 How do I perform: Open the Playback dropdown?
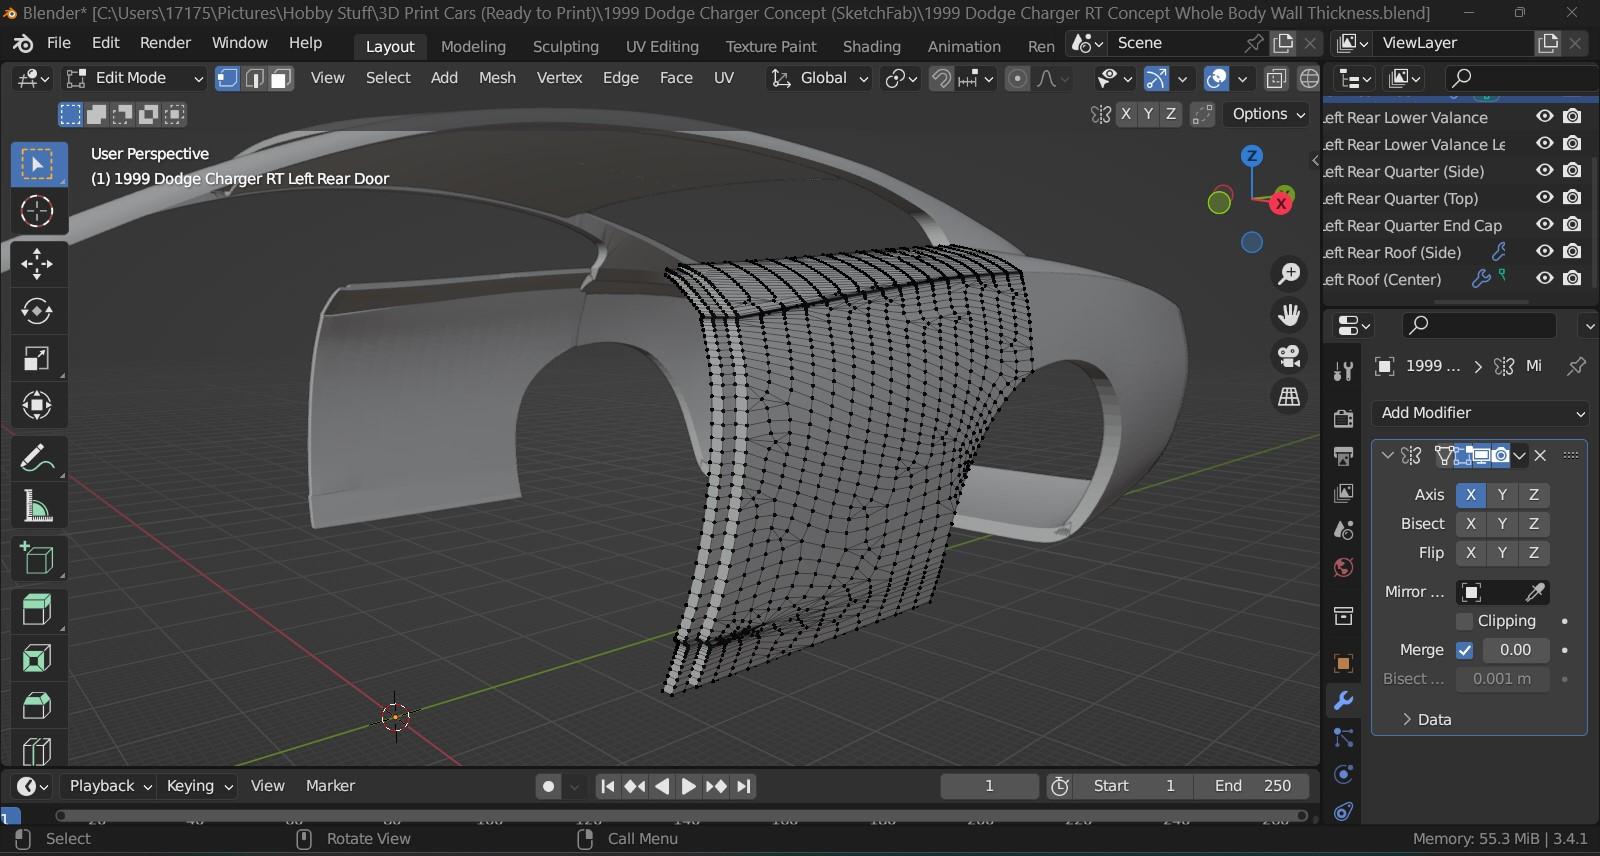point(109,786)
